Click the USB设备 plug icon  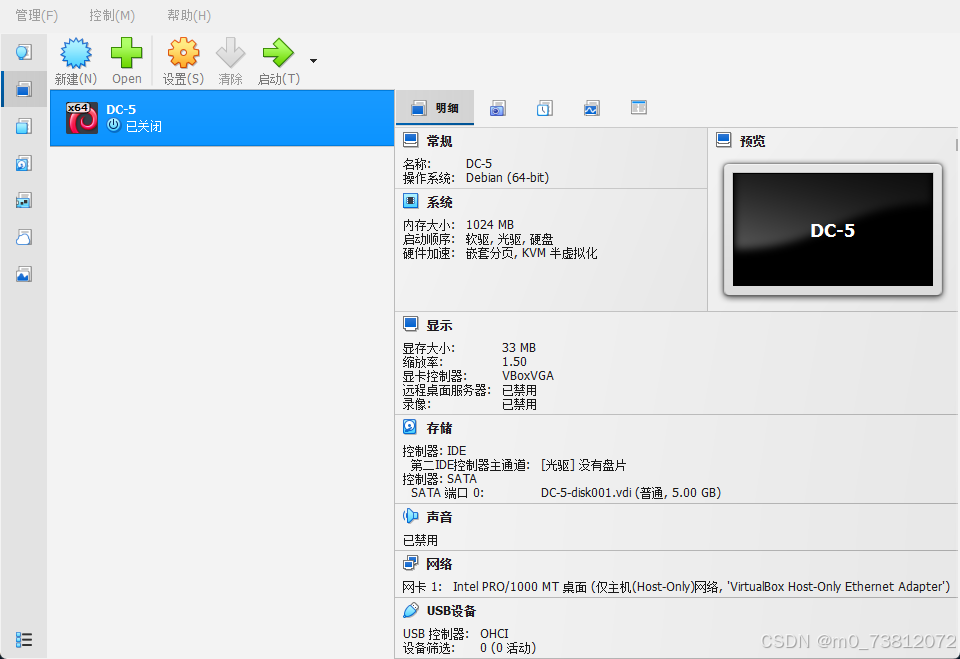(x=410, y=610)
